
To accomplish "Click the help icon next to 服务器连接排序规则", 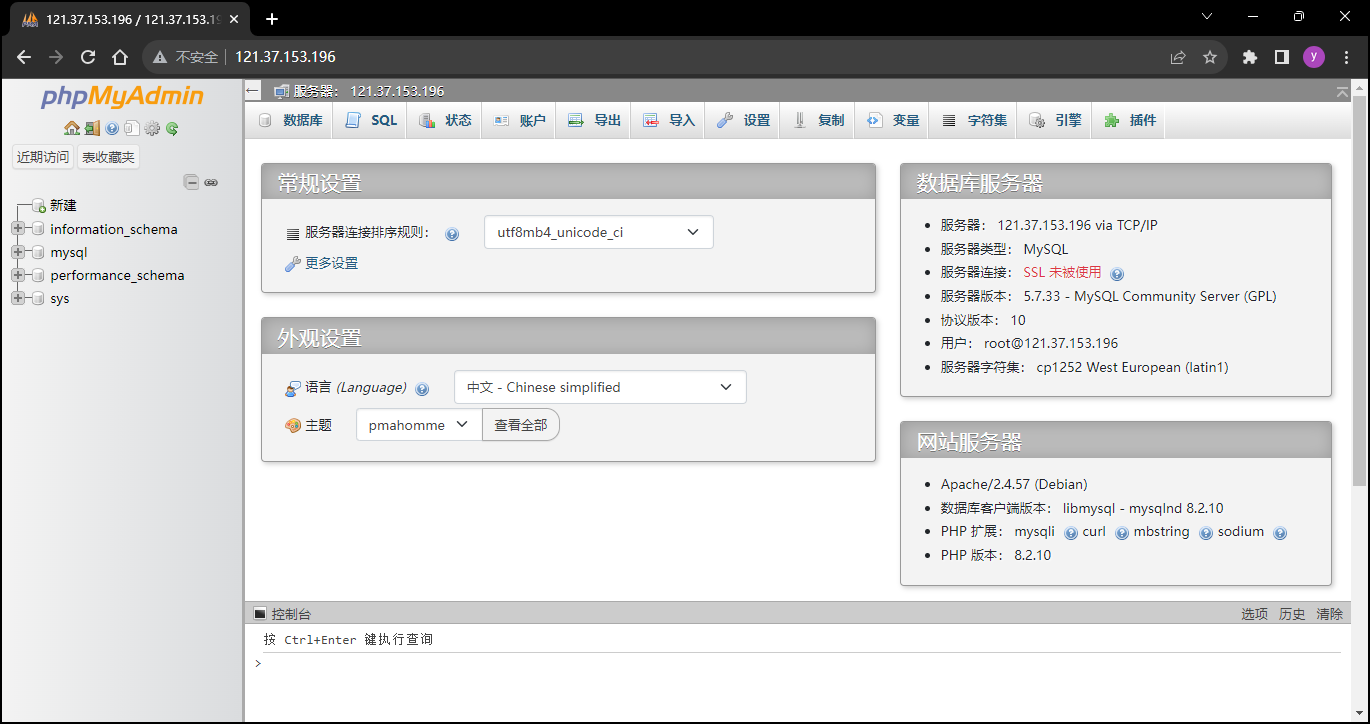I will [452, 234].
